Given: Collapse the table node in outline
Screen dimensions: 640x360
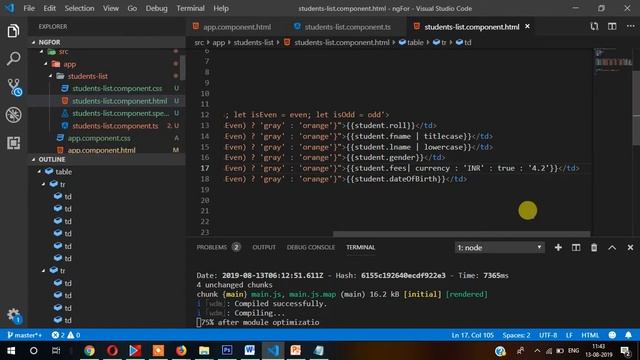Looking at the screenshot, I should pyautogui.click(x=40, y=172).
